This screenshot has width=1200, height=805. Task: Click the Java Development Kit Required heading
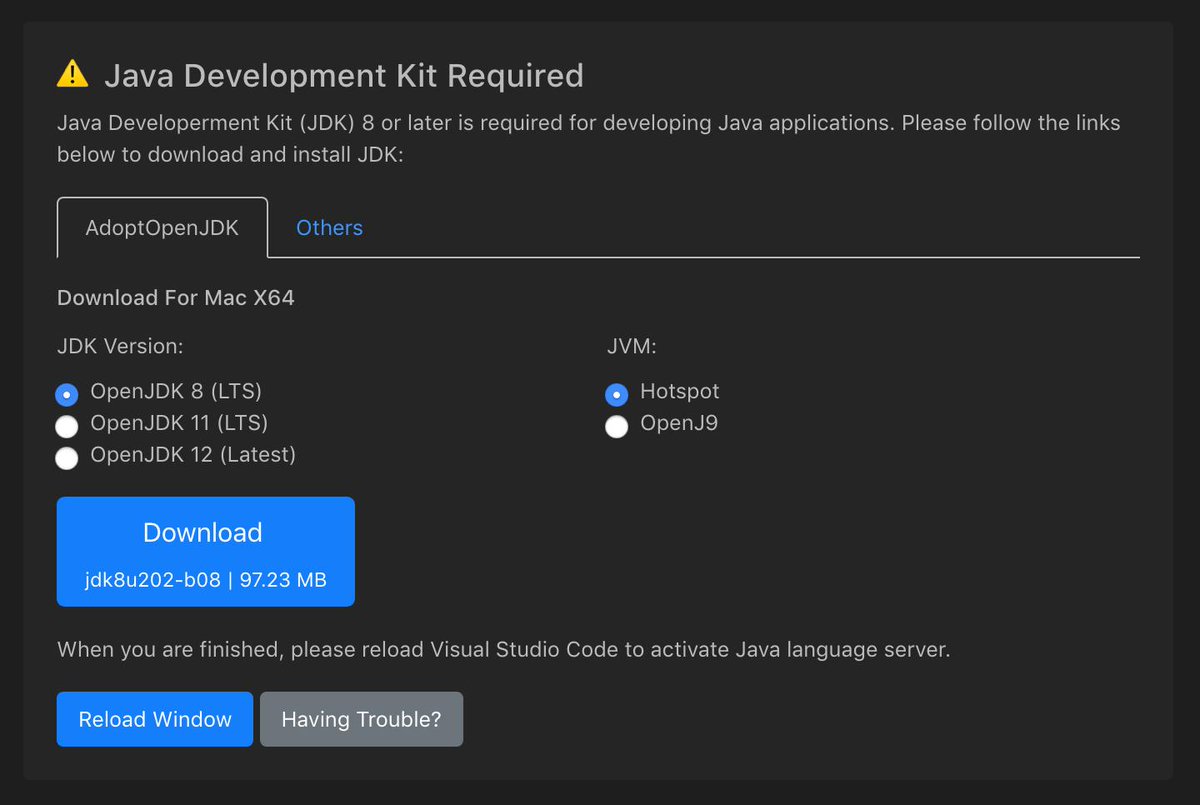click(343, 75)
